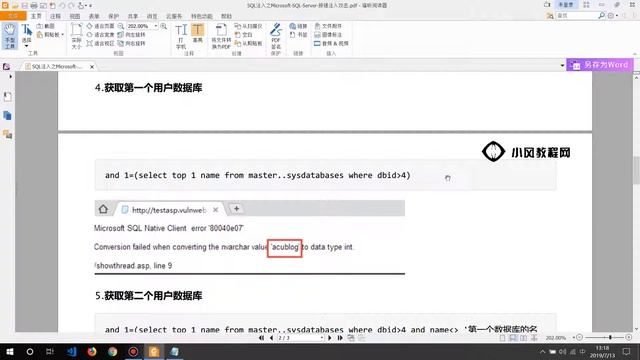Close the SQL注入之Microsoft document tab
This screenshot has width=640, height=360.
(x=92, y=67)
